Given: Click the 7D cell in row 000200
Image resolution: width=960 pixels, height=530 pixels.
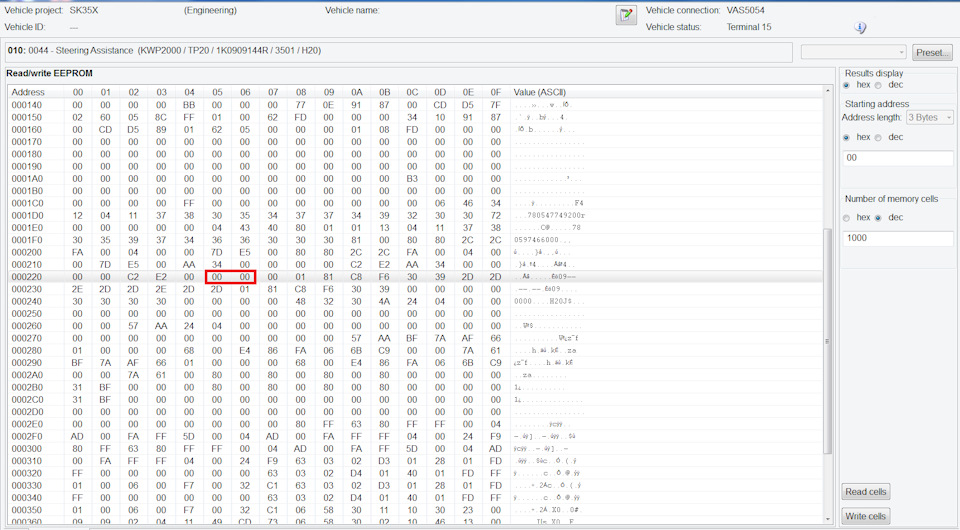Looking at the screenshot, I should click(217, 252).
